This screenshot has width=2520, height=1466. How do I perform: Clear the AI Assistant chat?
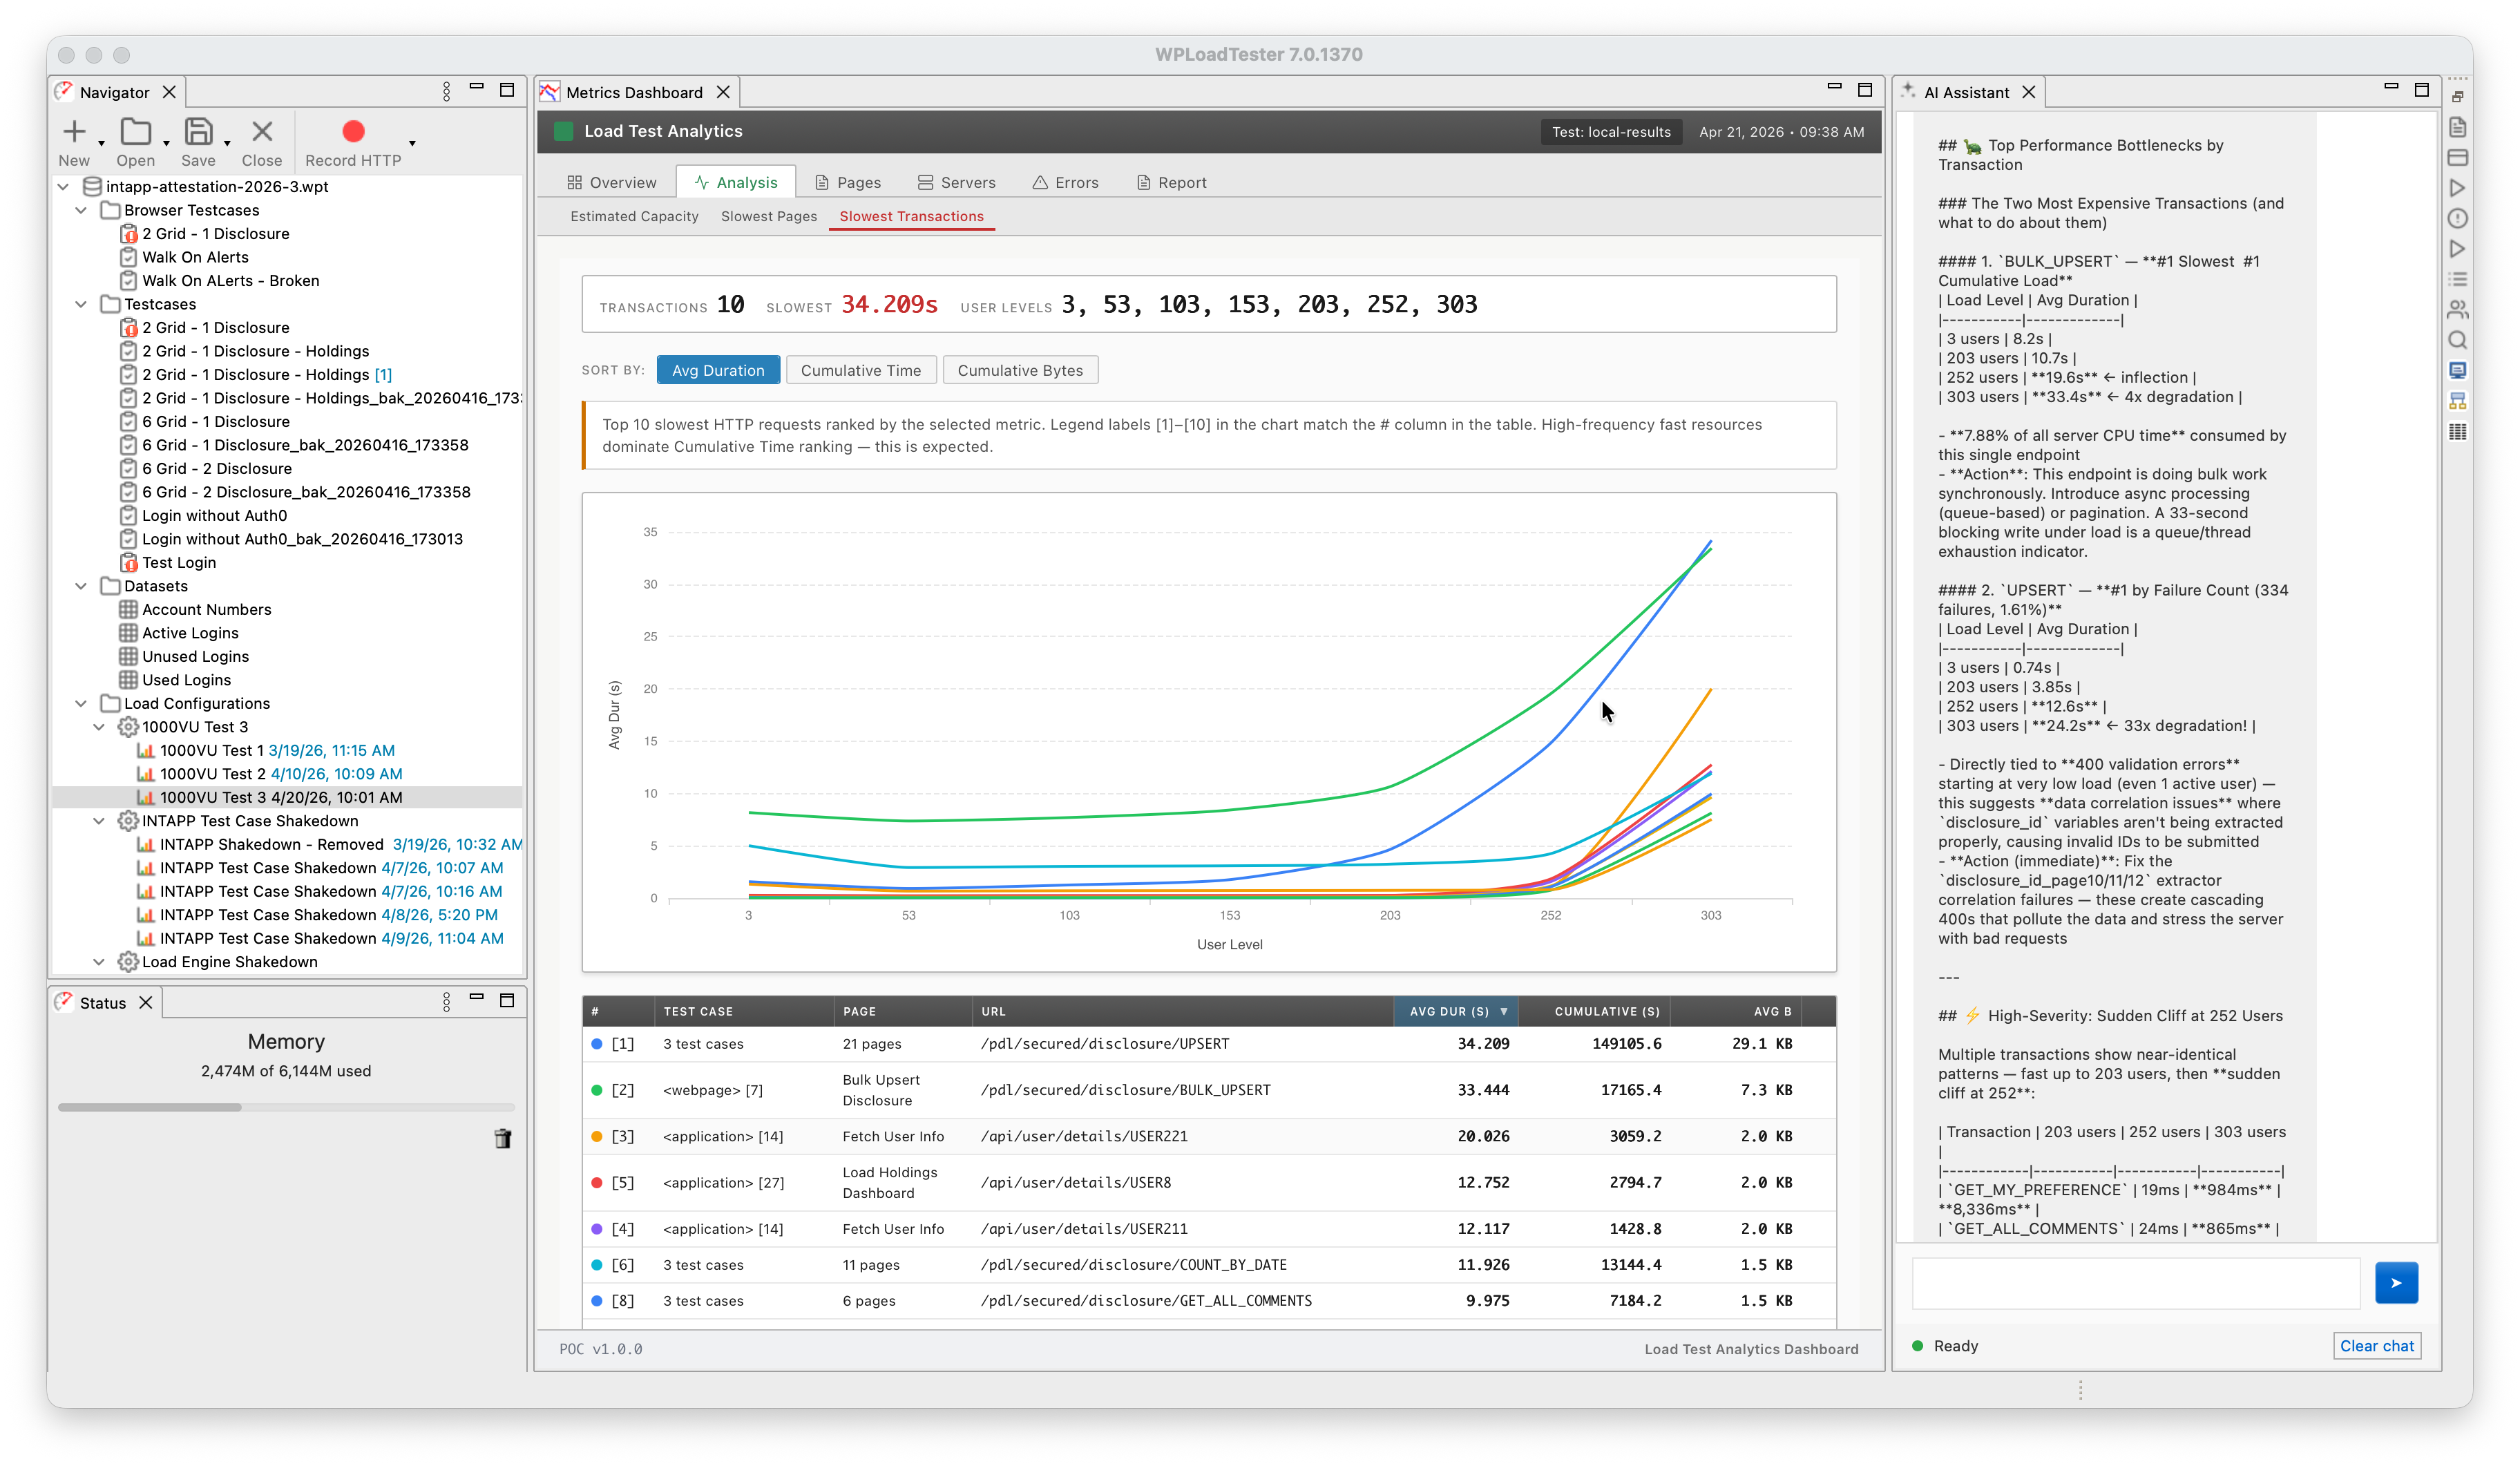(x=2377, y=1345)
